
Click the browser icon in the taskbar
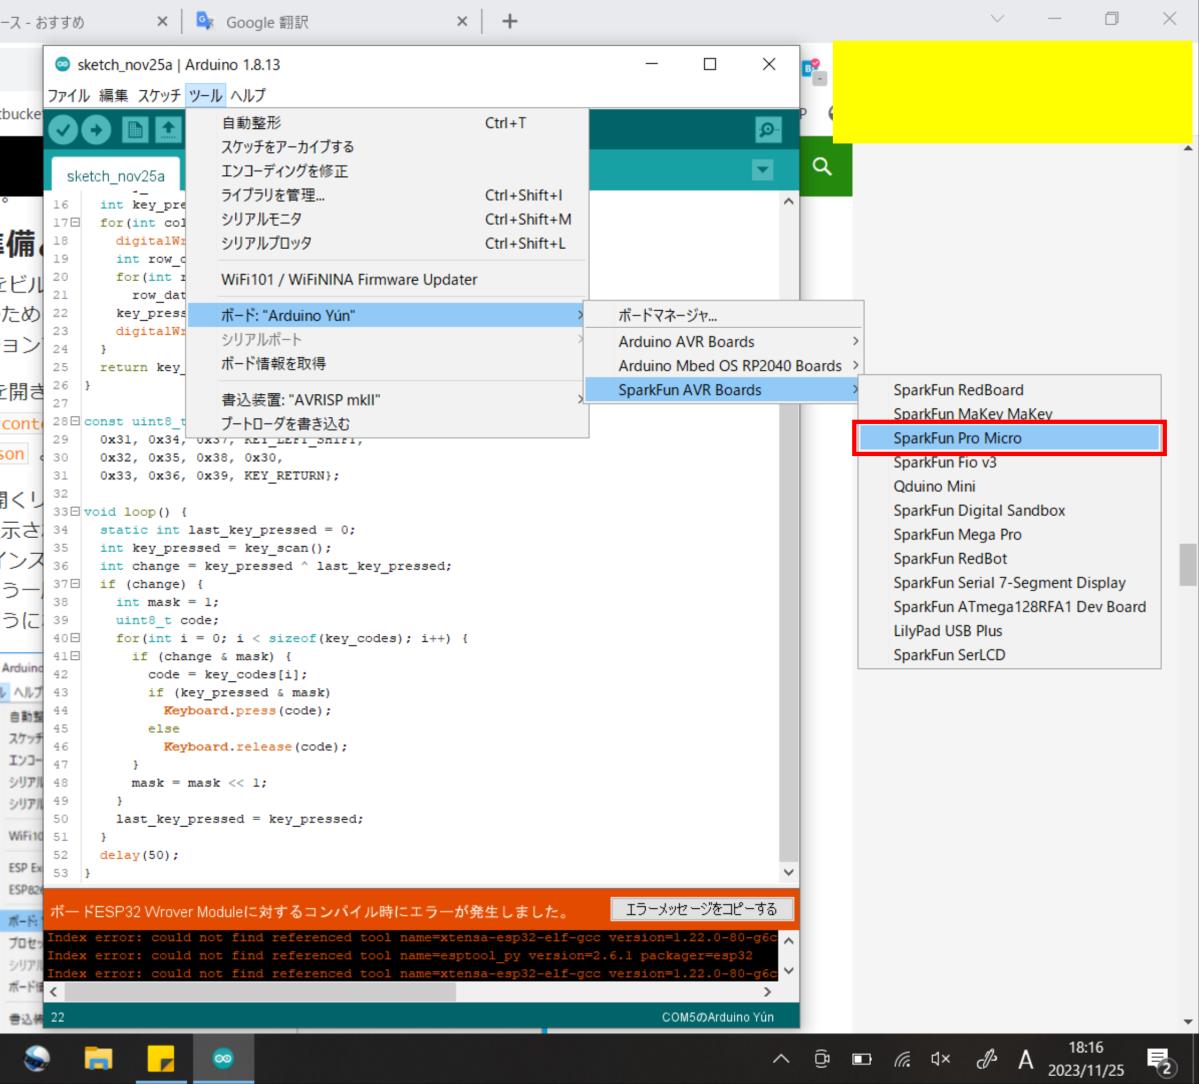point(37,1059)
